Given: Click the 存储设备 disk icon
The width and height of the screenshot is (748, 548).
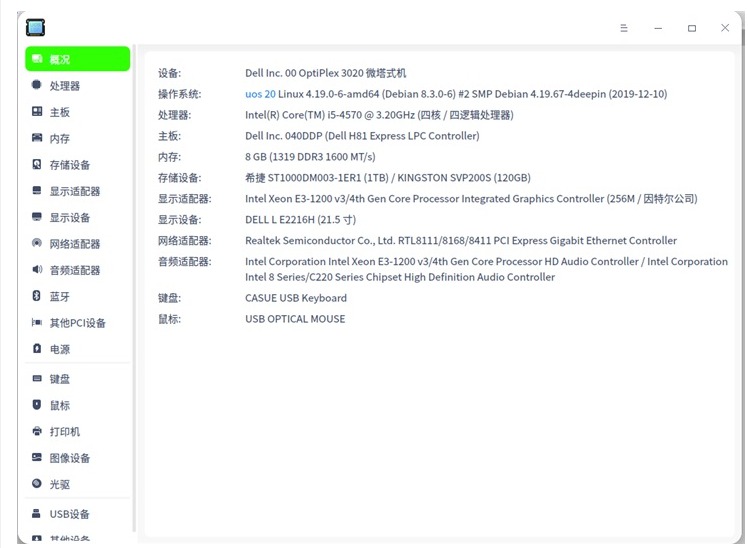Looking at the screenshot, I should (37, 164).
